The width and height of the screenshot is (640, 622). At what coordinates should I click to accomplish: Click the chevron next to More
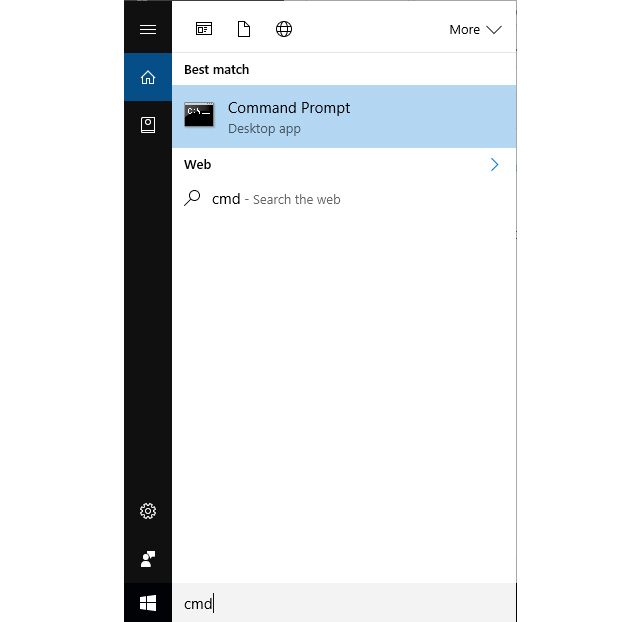494,30
